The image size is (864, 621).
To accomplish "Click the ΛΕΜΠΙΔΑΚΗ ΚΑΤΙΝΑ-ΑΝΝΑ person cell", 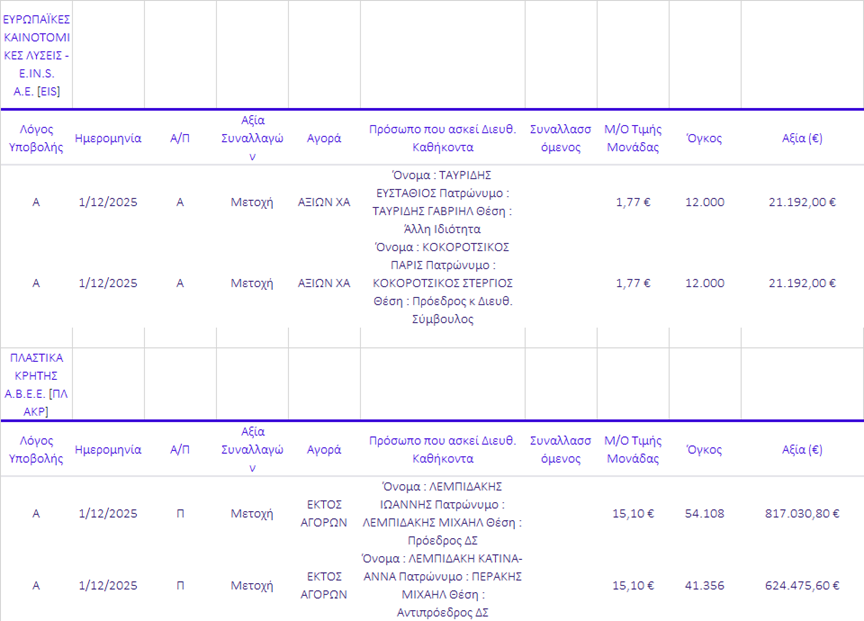I will point(442,586).
